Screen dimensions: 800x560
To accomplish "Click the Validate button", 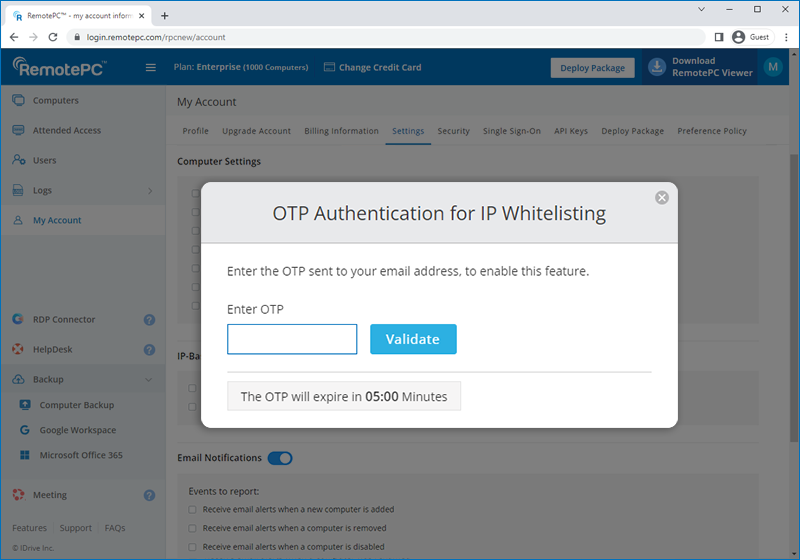I will 413,339.
